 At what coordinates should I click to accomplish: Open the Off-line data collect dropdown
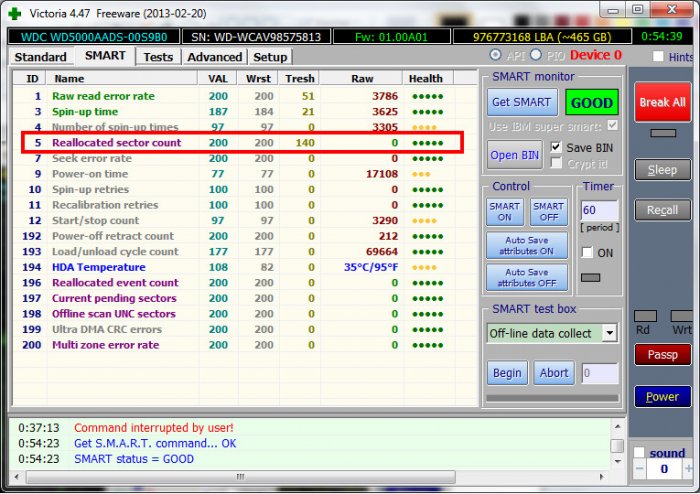point(609,333)
